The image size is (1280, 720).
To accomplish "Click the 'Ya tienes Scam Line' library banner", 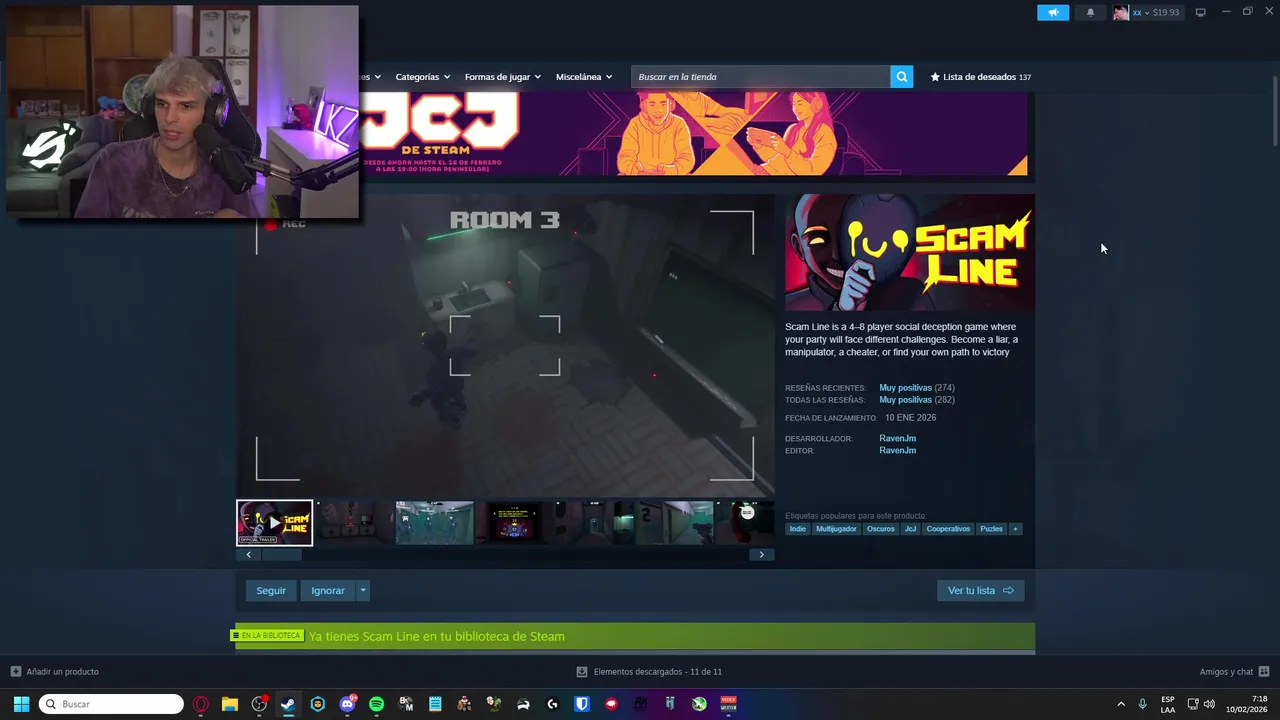I will coord(635,636).
